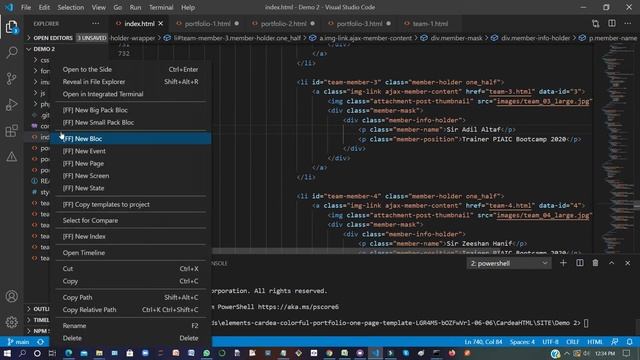
Task: Open the Source Control view
Action: [x=11, y=78]
